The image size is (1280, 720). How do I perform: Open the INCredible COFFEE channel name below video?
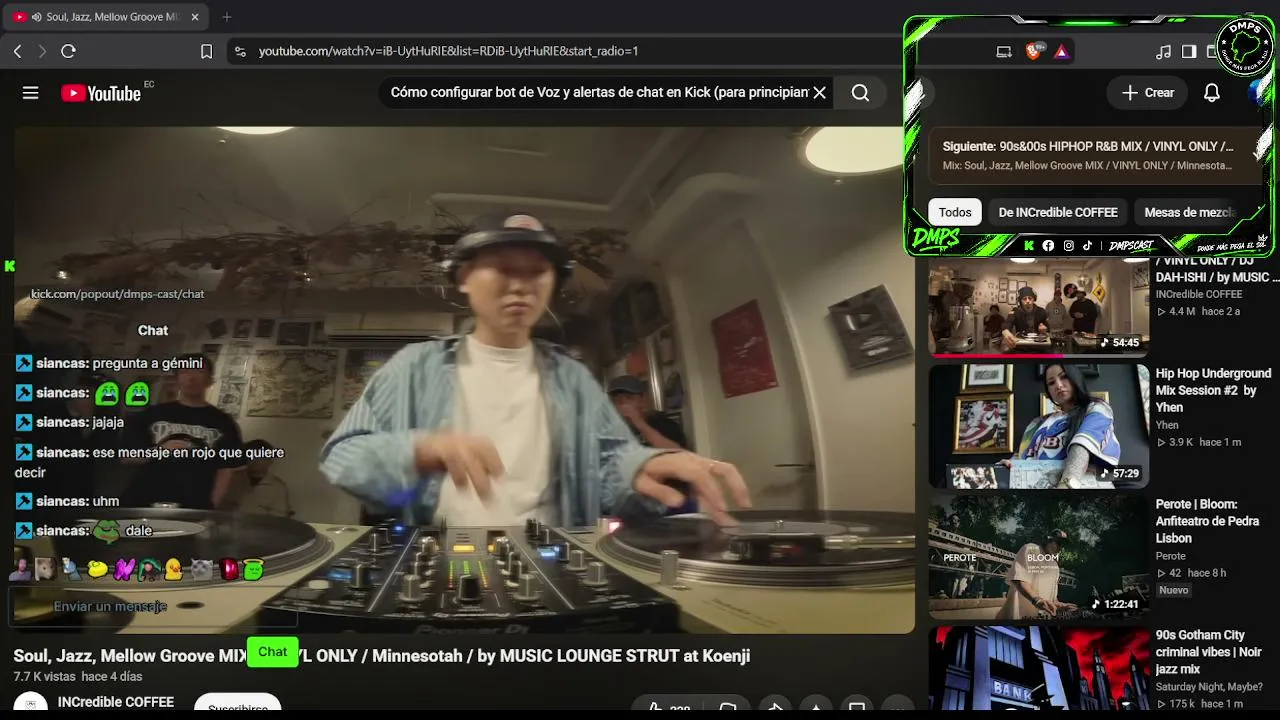click(116, 702)
